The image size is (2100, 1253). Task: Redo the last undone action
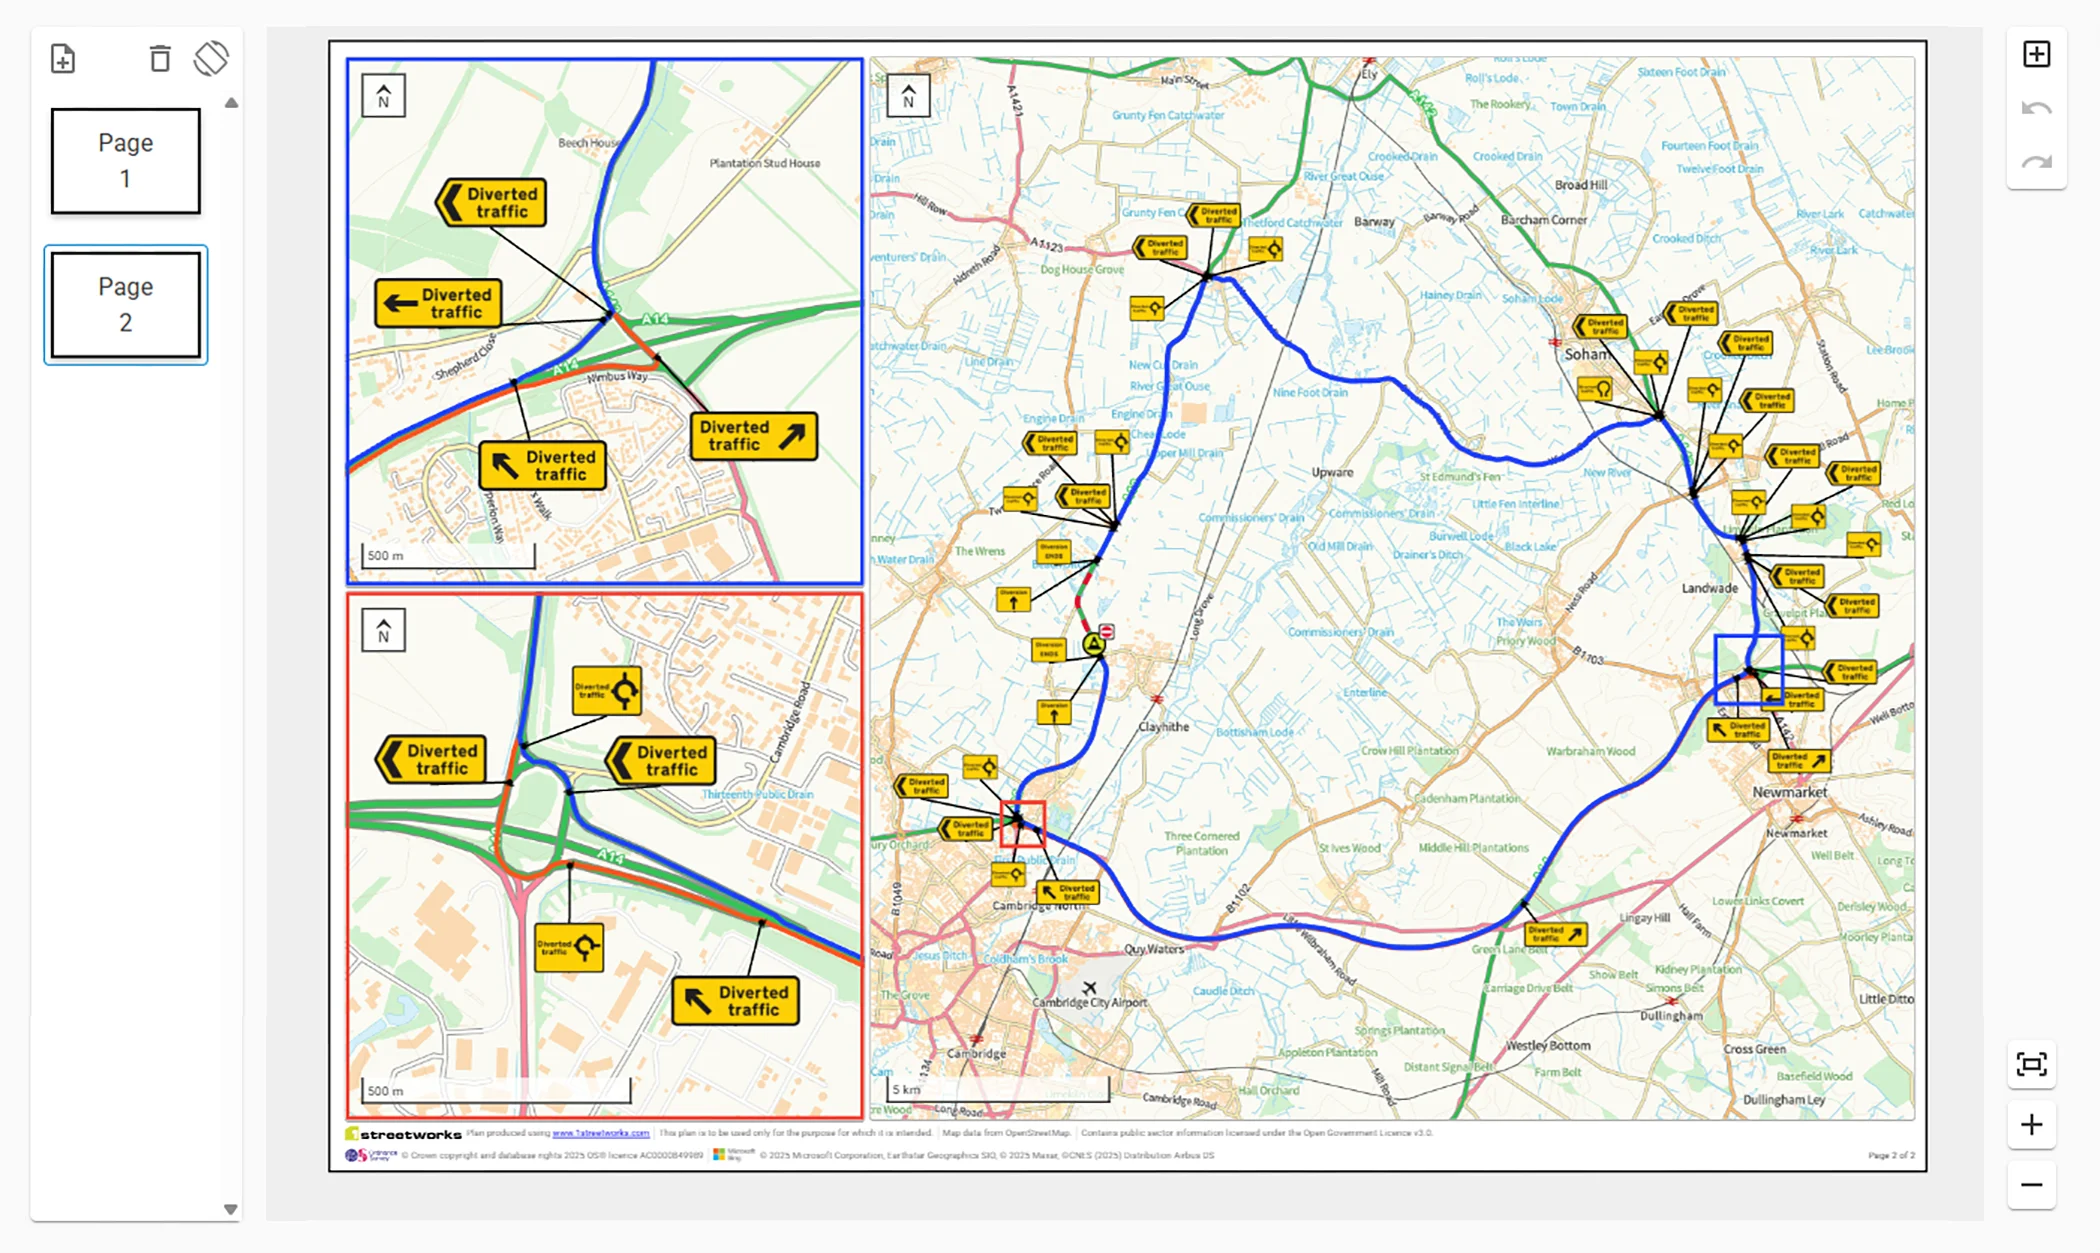[x=2037, y=160]
